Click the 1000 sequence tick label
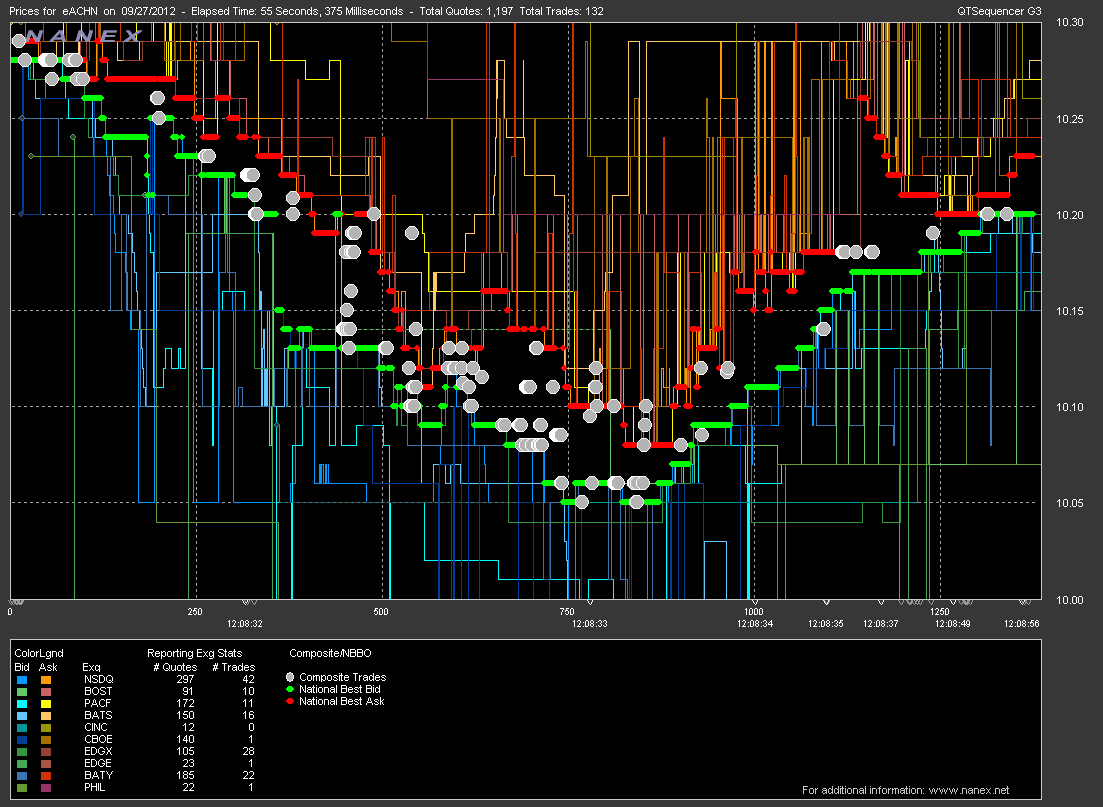 pyautogui.click(x=753, y=611)
